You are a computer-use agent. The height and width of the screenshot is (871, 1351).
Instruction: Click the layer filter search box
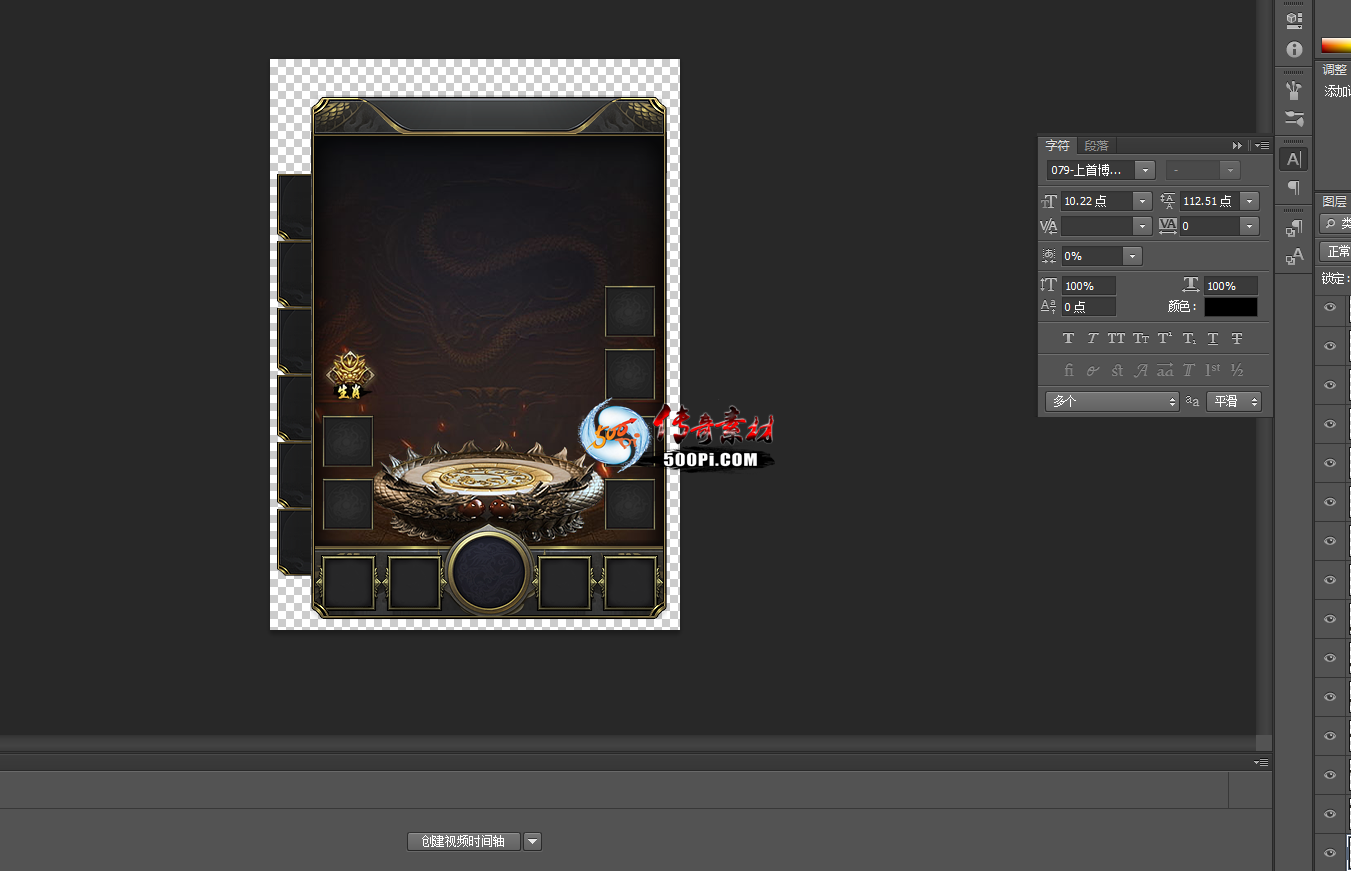pos(1336,223)
